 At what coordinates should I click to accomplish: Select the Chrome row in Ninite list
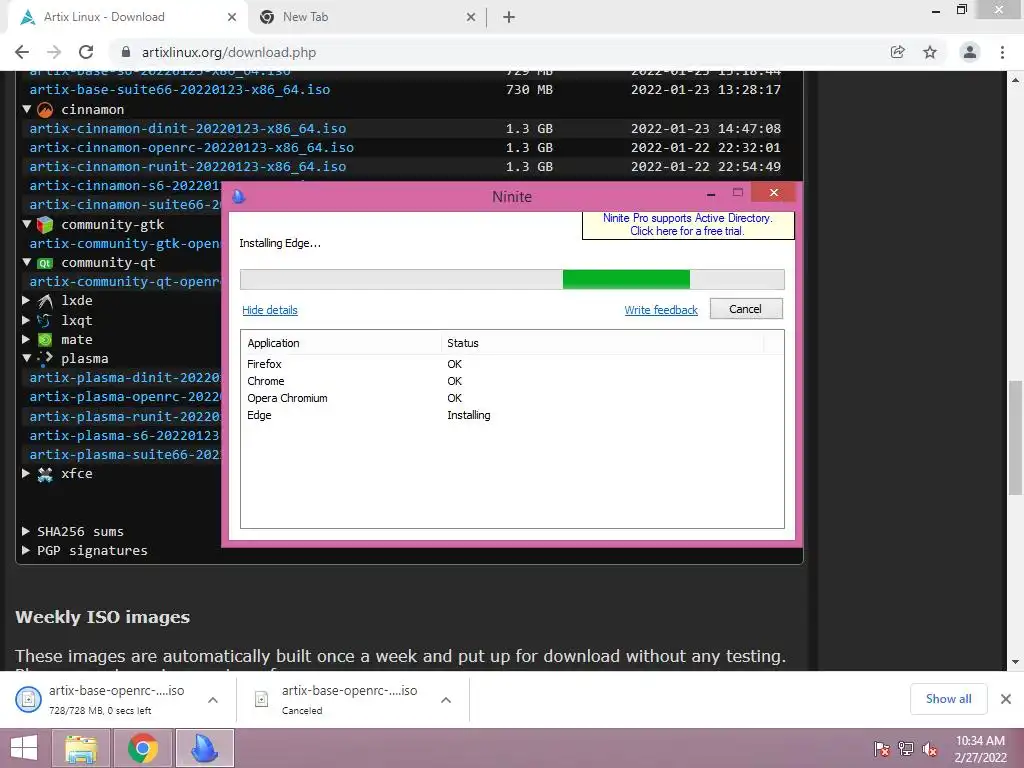pyautogui.click(x=512, y=381)
